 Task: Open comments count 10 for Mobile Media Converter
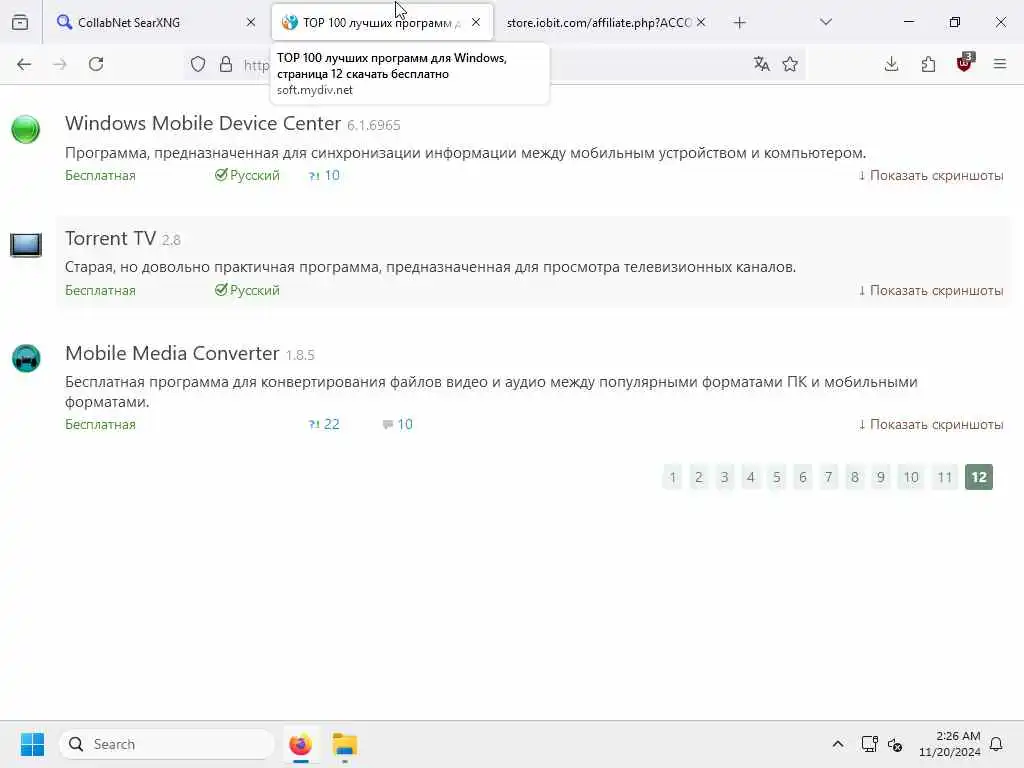coord(397,424)
